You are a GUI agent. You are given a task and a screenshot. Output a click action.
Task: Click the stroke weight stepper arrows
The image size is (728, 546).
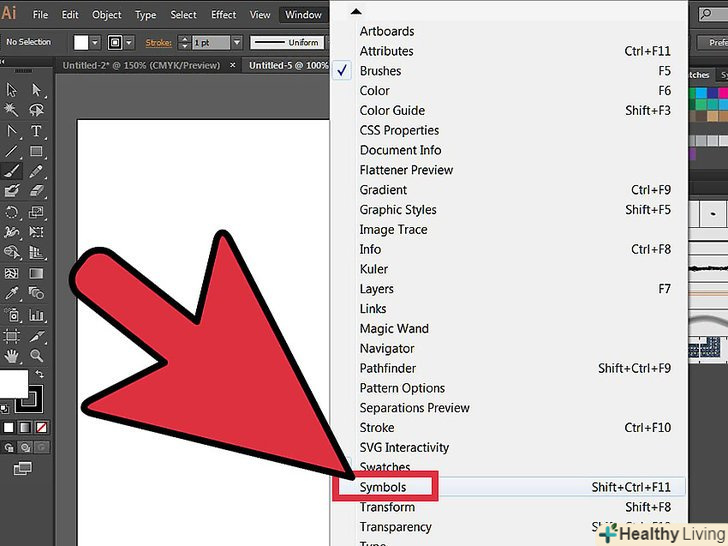(x=185, y=43)
